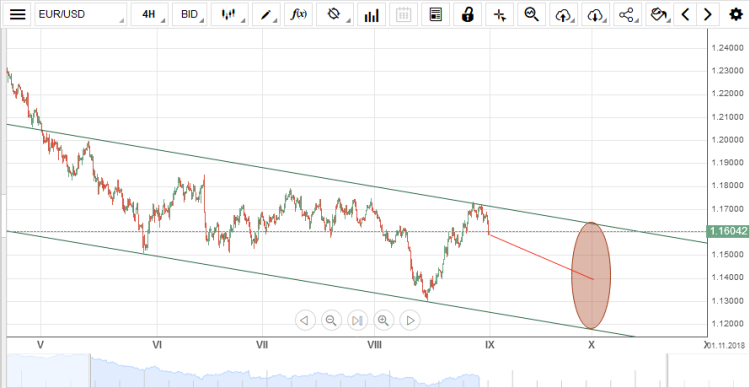Image resolution: width=750 pixels, height=388 pixels.
Task: Share the chart via share icon
Action: (627, 14)
